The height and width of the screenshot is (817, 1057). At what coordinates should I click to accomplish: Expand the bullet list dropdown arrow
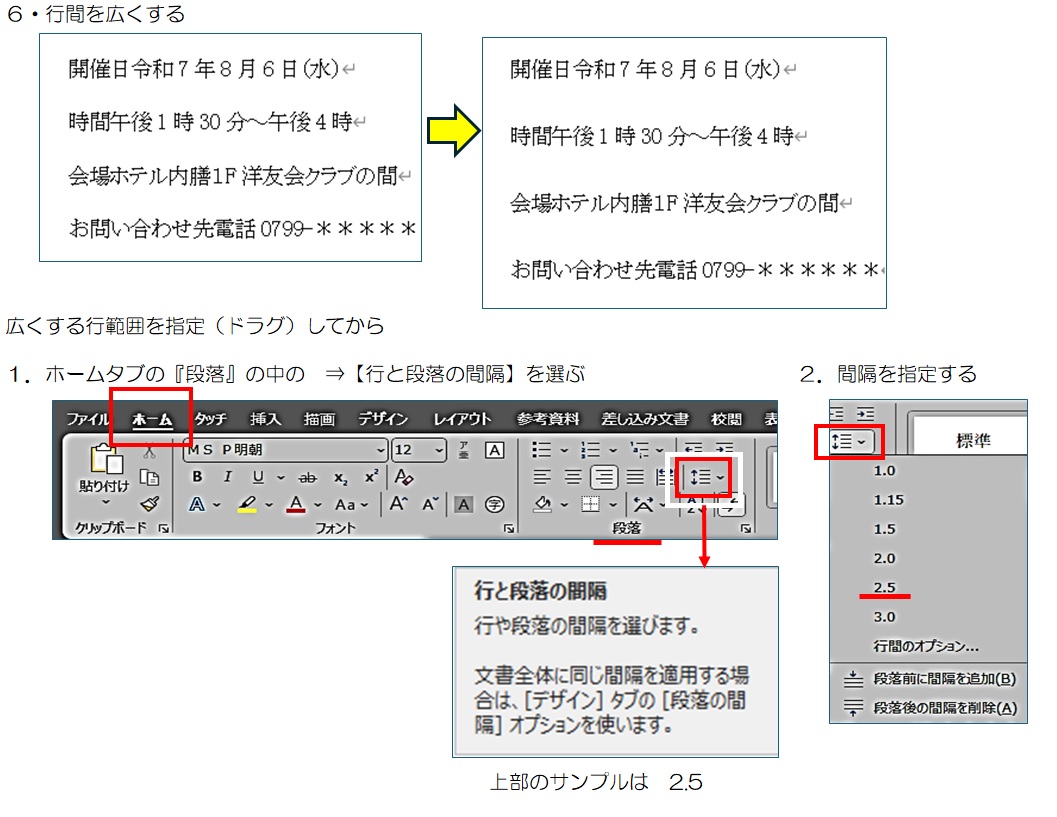pos(563,451)
